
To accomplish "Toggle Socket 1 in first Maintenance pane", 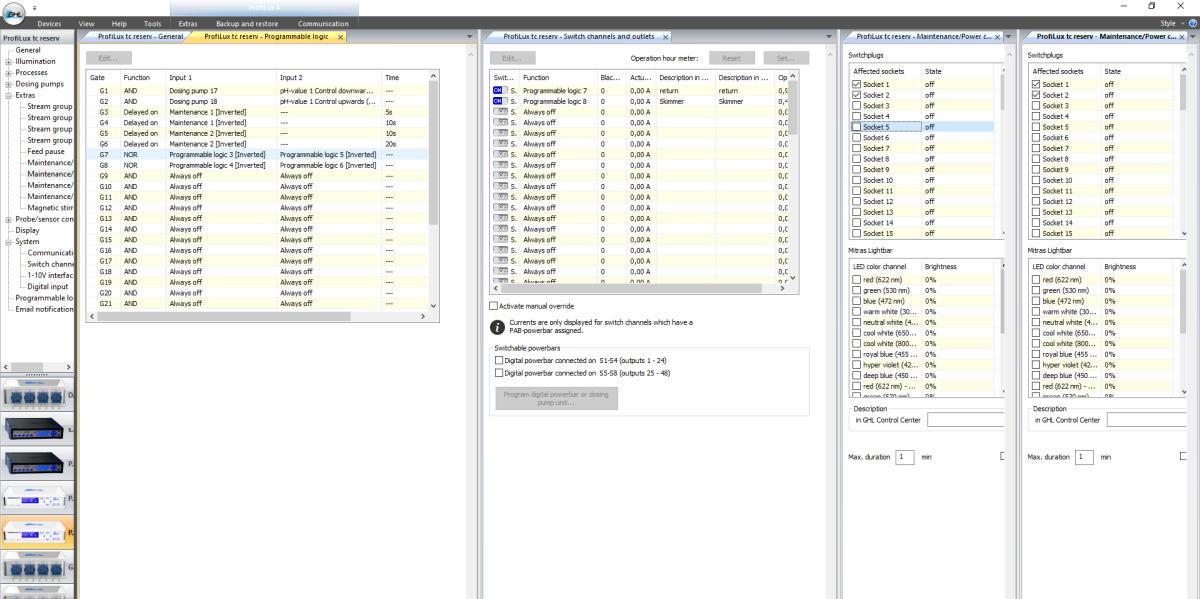I will point(855,85).
